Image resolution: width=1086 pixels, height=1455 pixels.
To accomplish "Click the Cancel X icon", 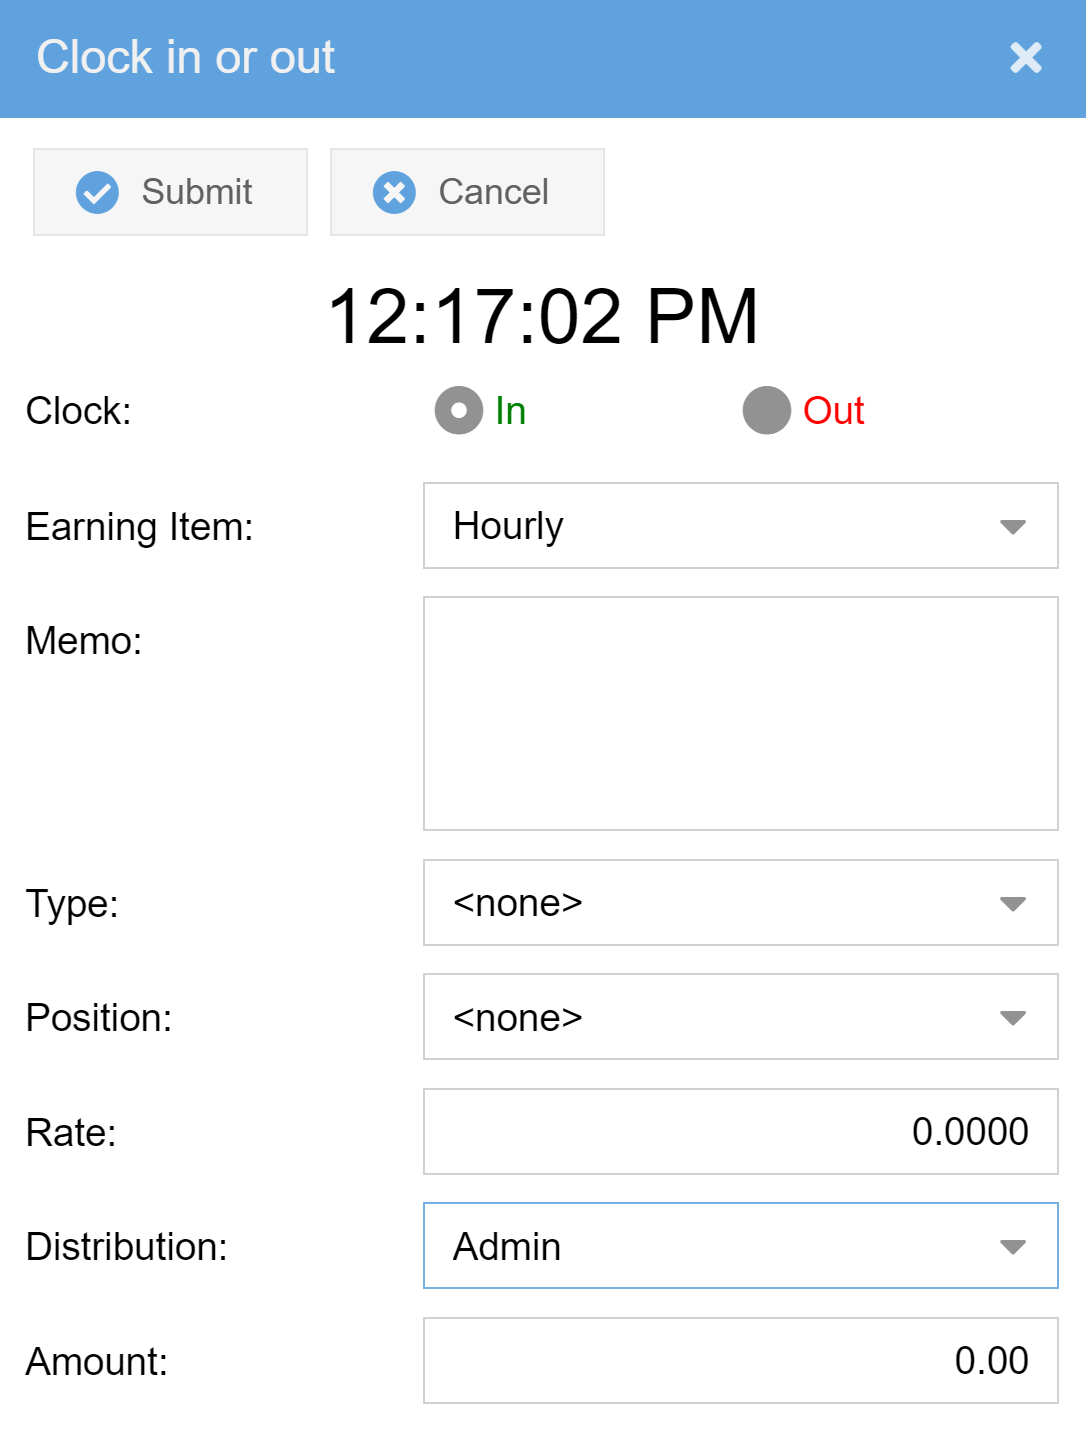I will click(x=394, y=192).
